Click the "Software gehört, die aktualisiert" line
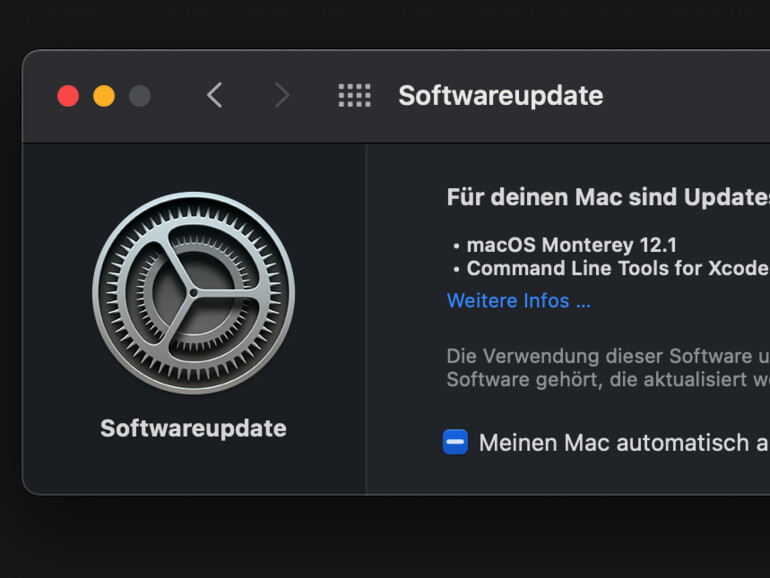Viewport: 770px width, 578px height. click(607, 380)
